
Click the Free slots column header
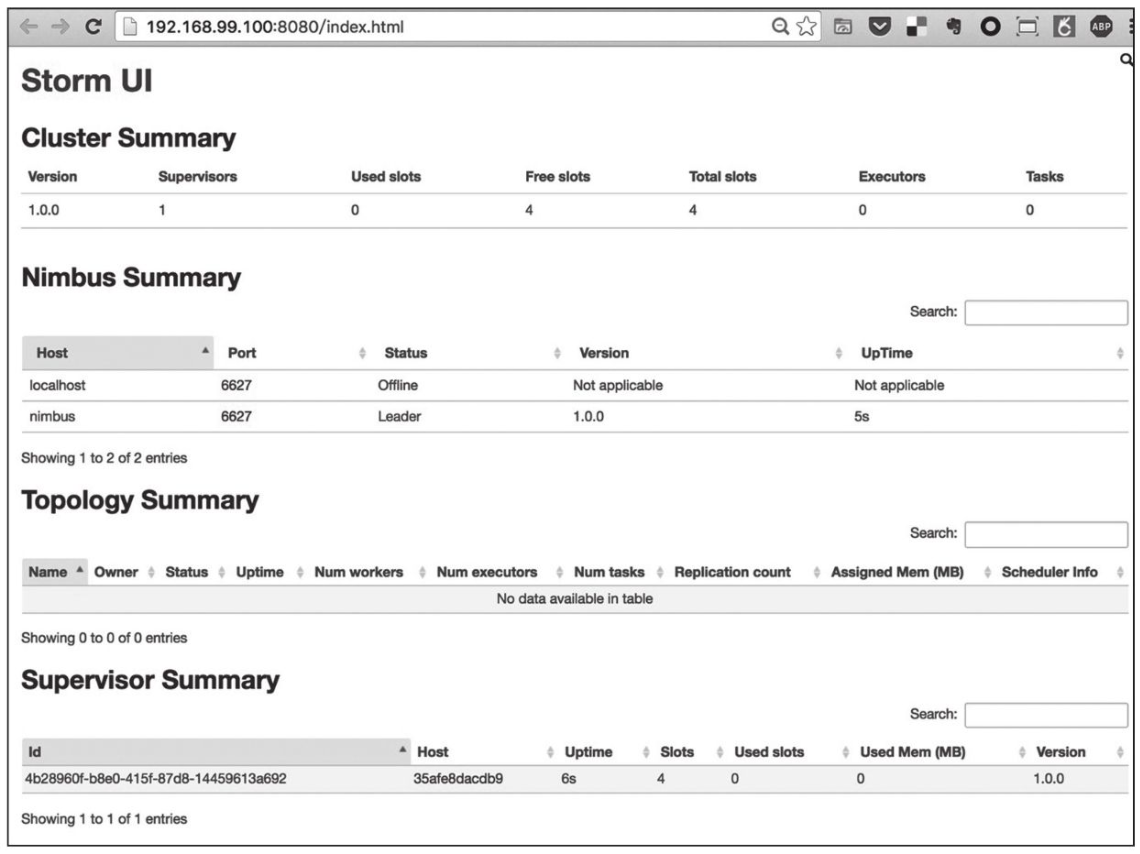[x=558, y=177]
